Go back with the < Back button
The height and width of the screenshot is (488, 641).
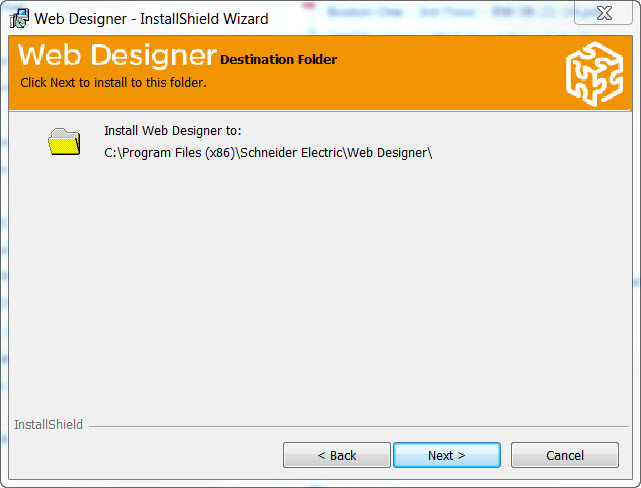[x=336, y=455]
